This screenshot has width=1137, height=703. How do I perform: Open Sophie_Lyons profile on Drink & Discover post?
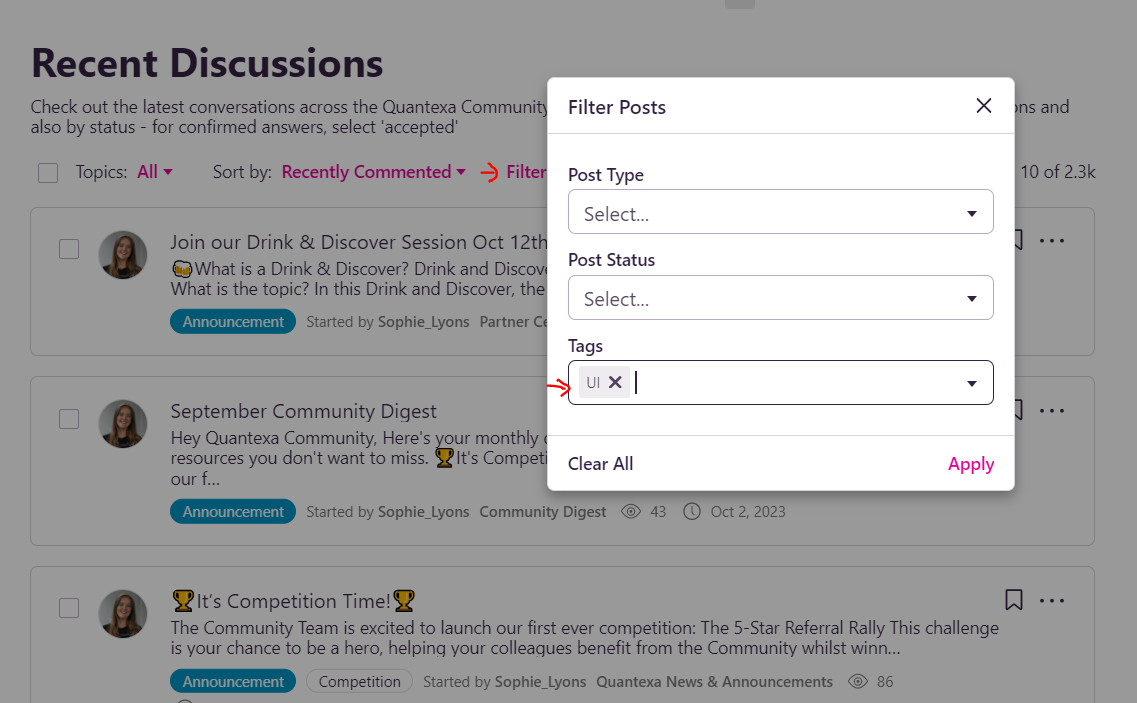tap(423, 321)
